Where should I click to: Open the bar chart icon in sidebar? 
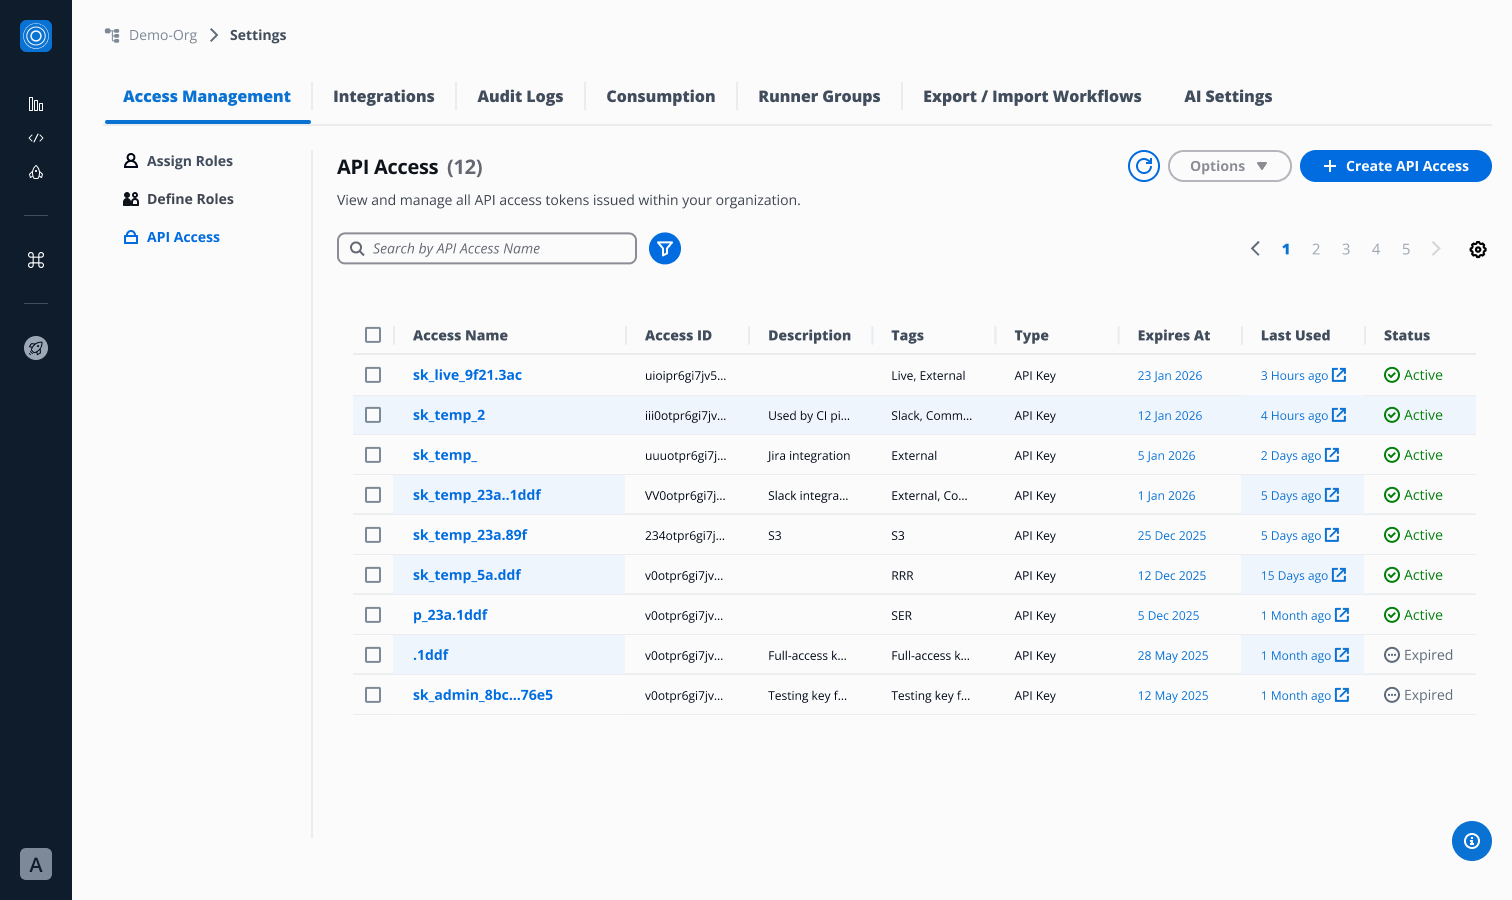click(36, 104)
